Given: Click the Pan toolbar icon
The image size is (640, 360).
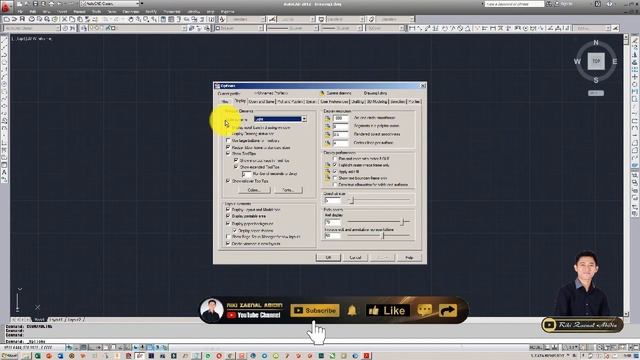Looking at the screenshot, I should point(131,19).
